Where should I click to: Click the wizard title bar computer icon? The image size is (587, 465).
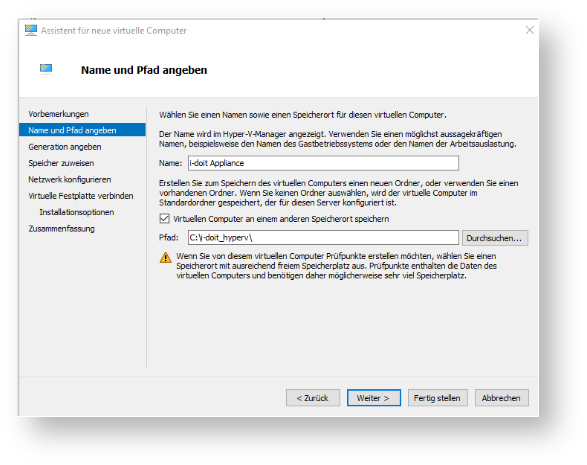31,30
